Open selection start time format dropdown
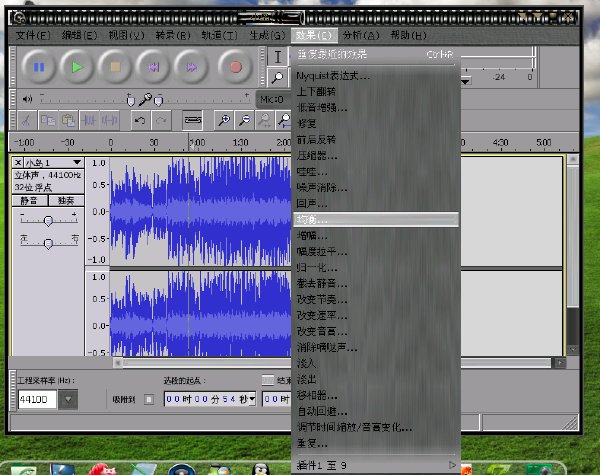This screenshot has height=475, width=600. (252, 399)
